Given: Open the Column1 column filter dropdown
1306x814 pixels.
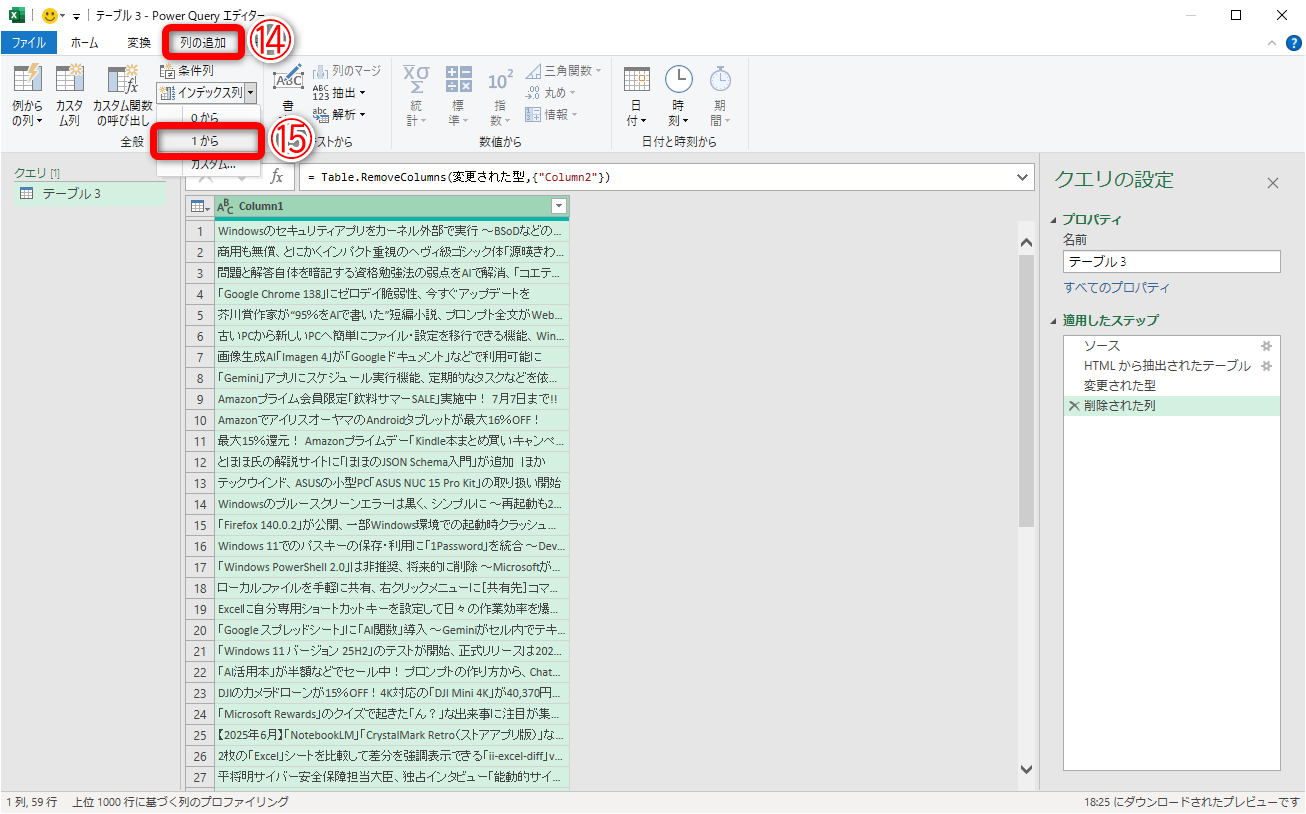Looking at the screenshot, I should pyautogui.click(x=559, y=205).
